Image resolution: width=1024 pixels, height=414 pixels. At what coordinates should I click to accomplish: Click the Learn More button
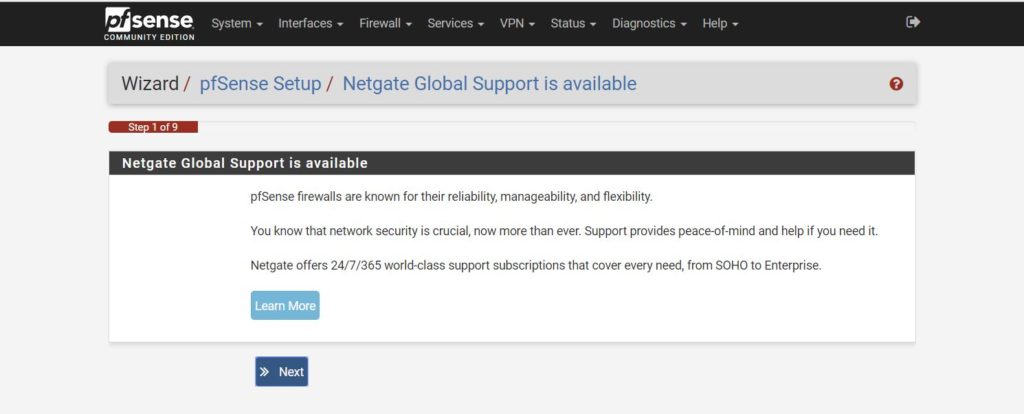click(x=285, y=306)
